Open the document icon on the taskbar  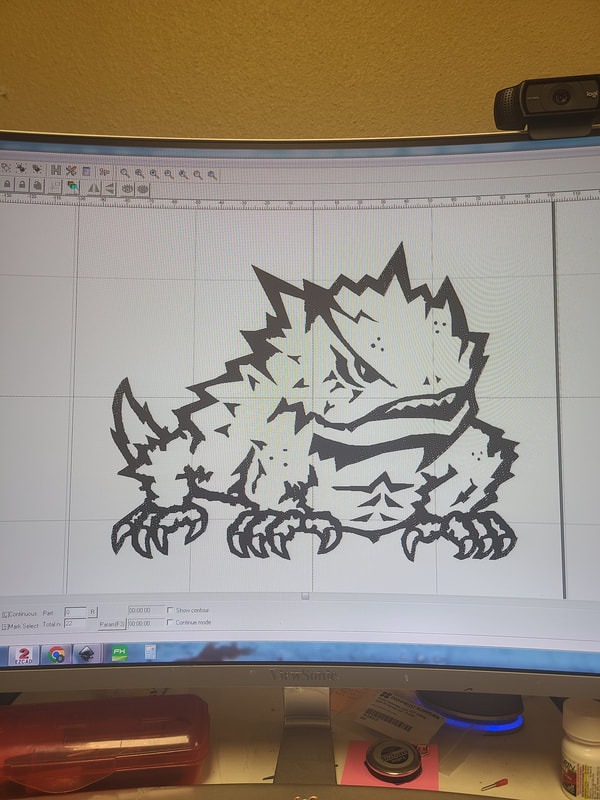151,652
